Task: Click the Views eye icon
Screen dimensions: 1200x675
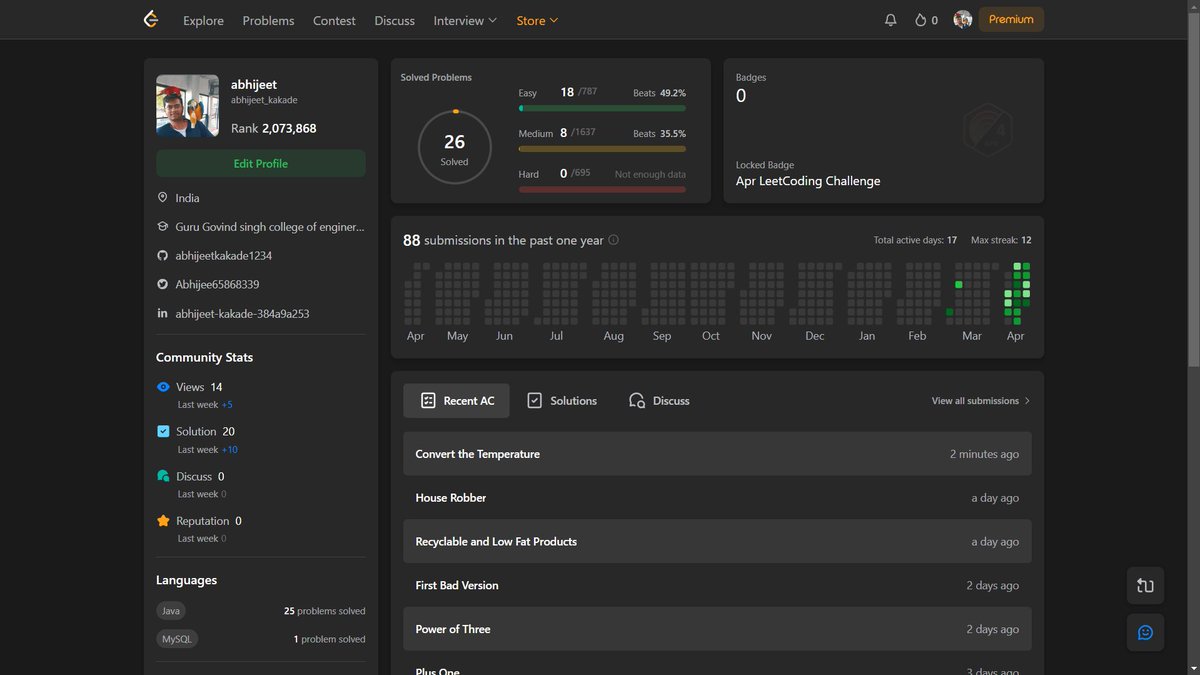Action: click(163, 387)
